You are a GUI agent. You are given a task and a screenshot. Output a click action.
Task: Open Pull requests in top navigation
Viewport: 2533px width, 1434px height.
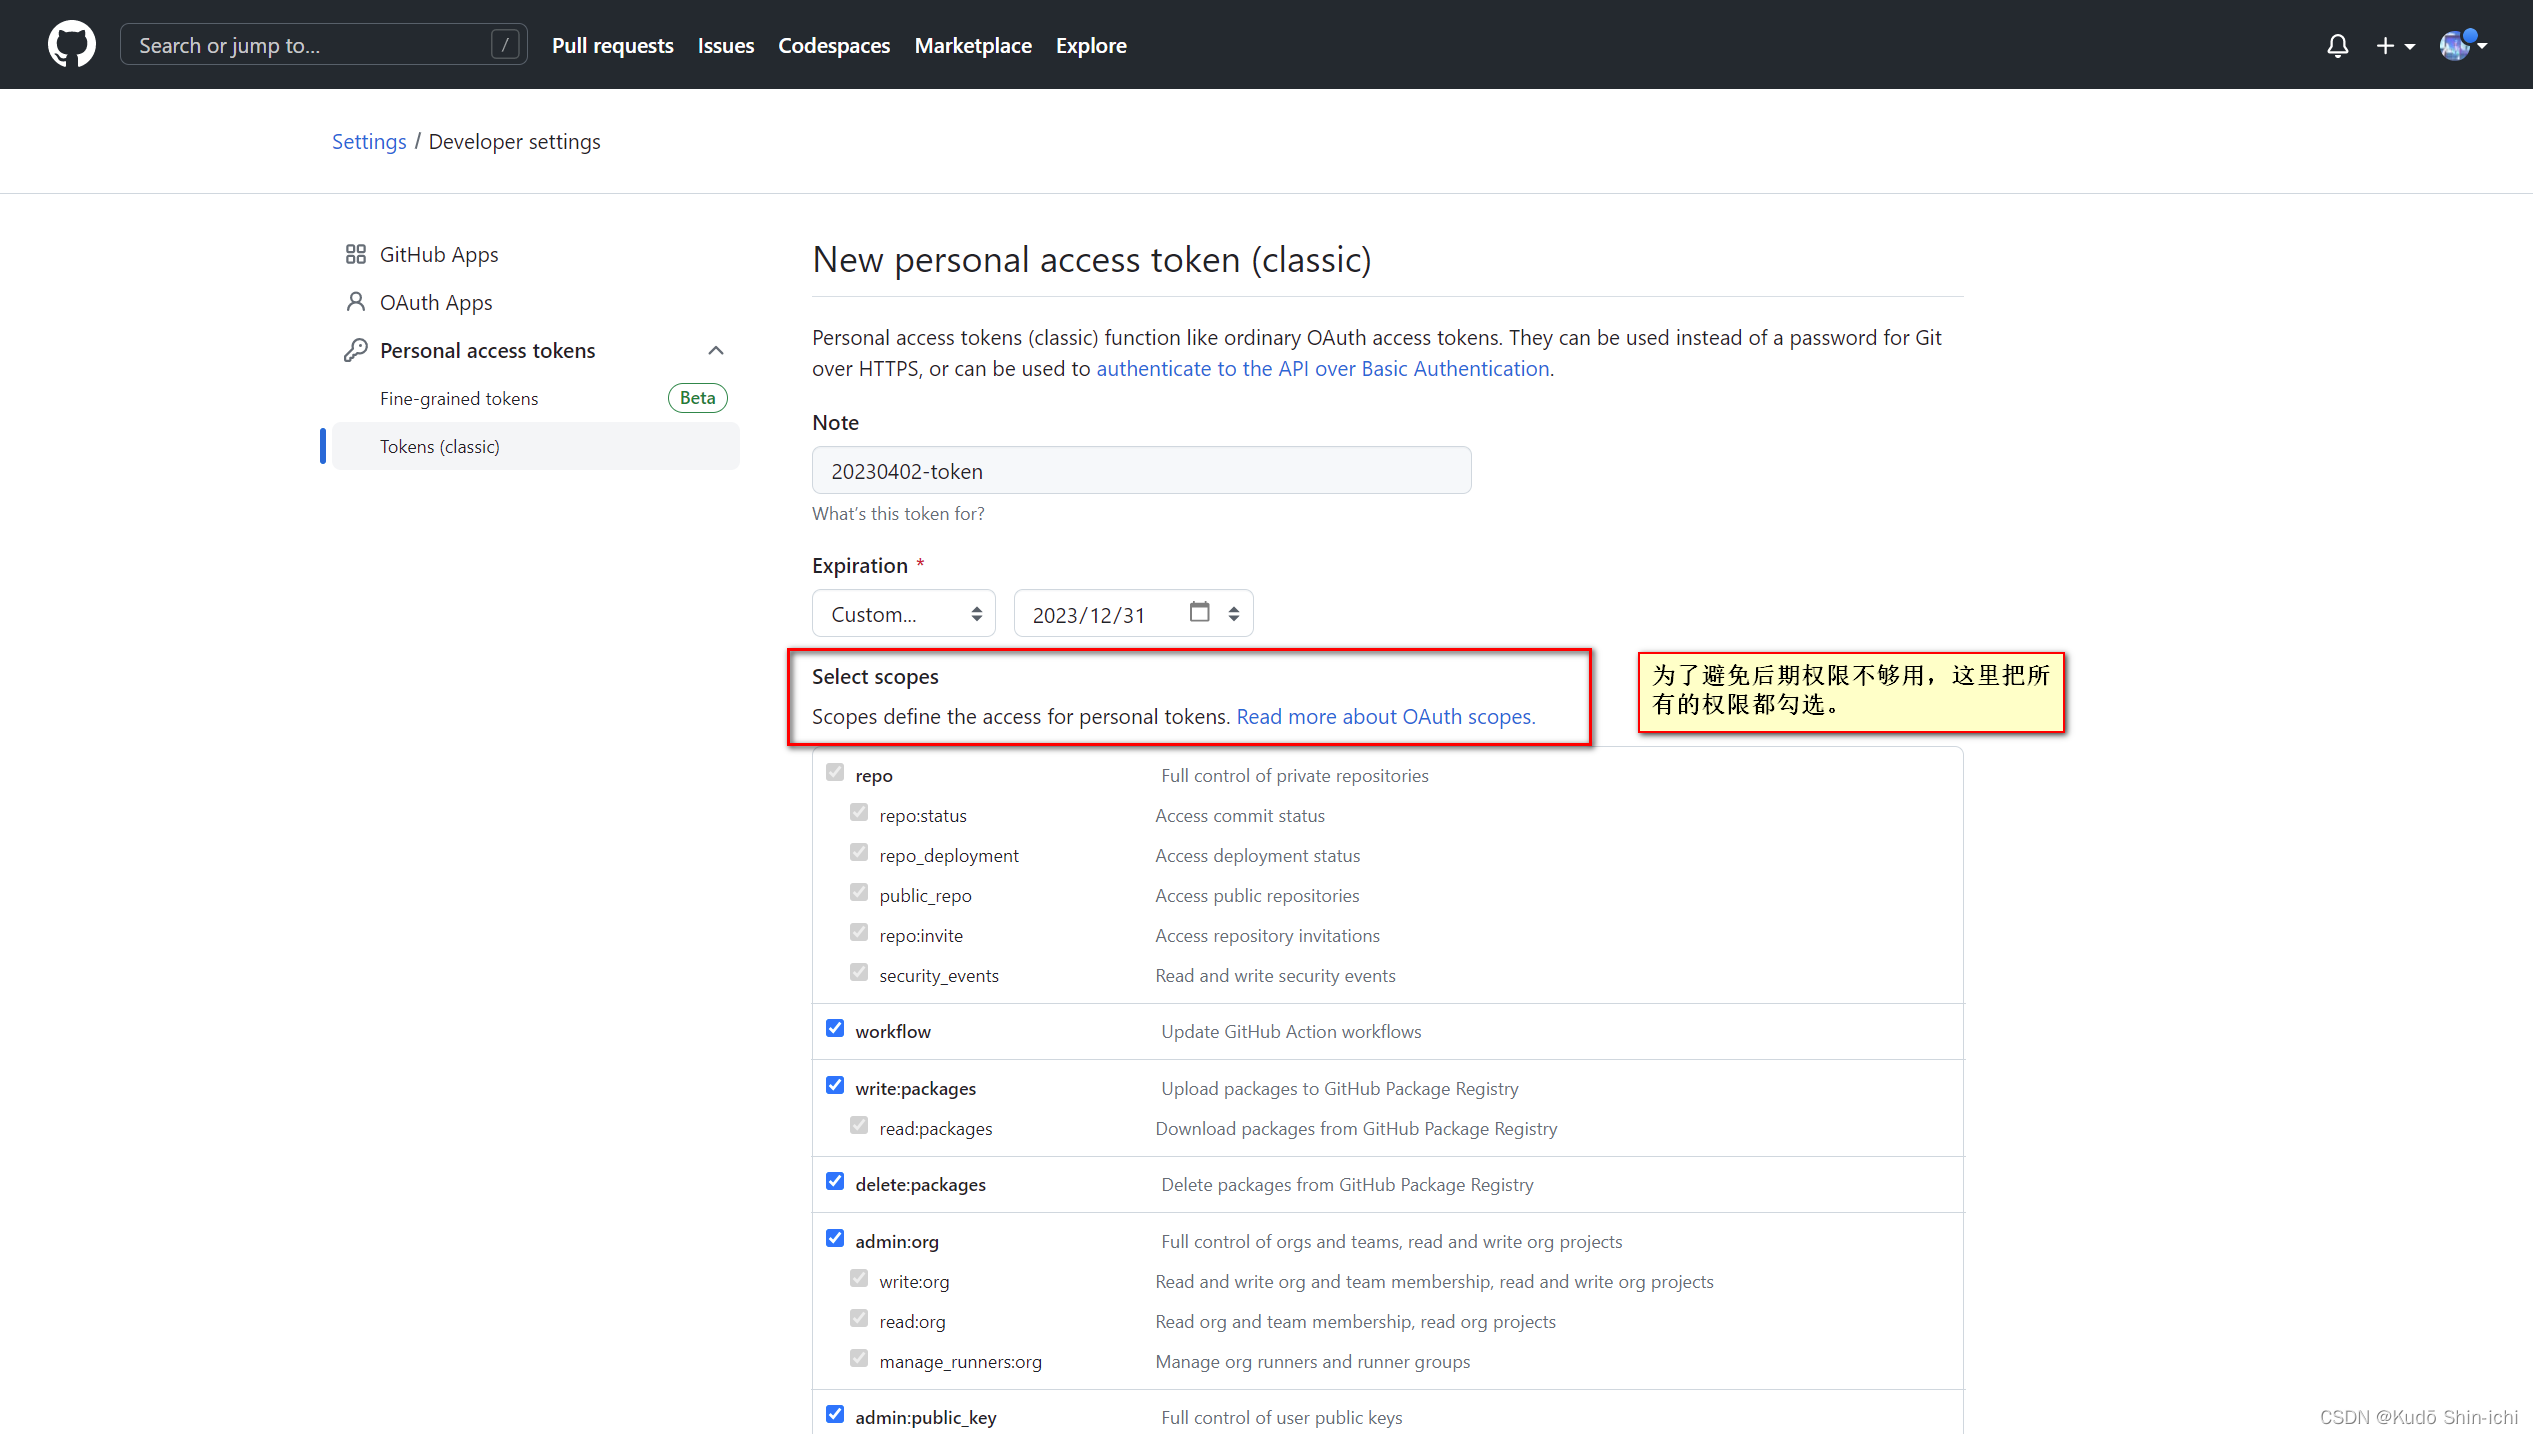pos(612,45)
